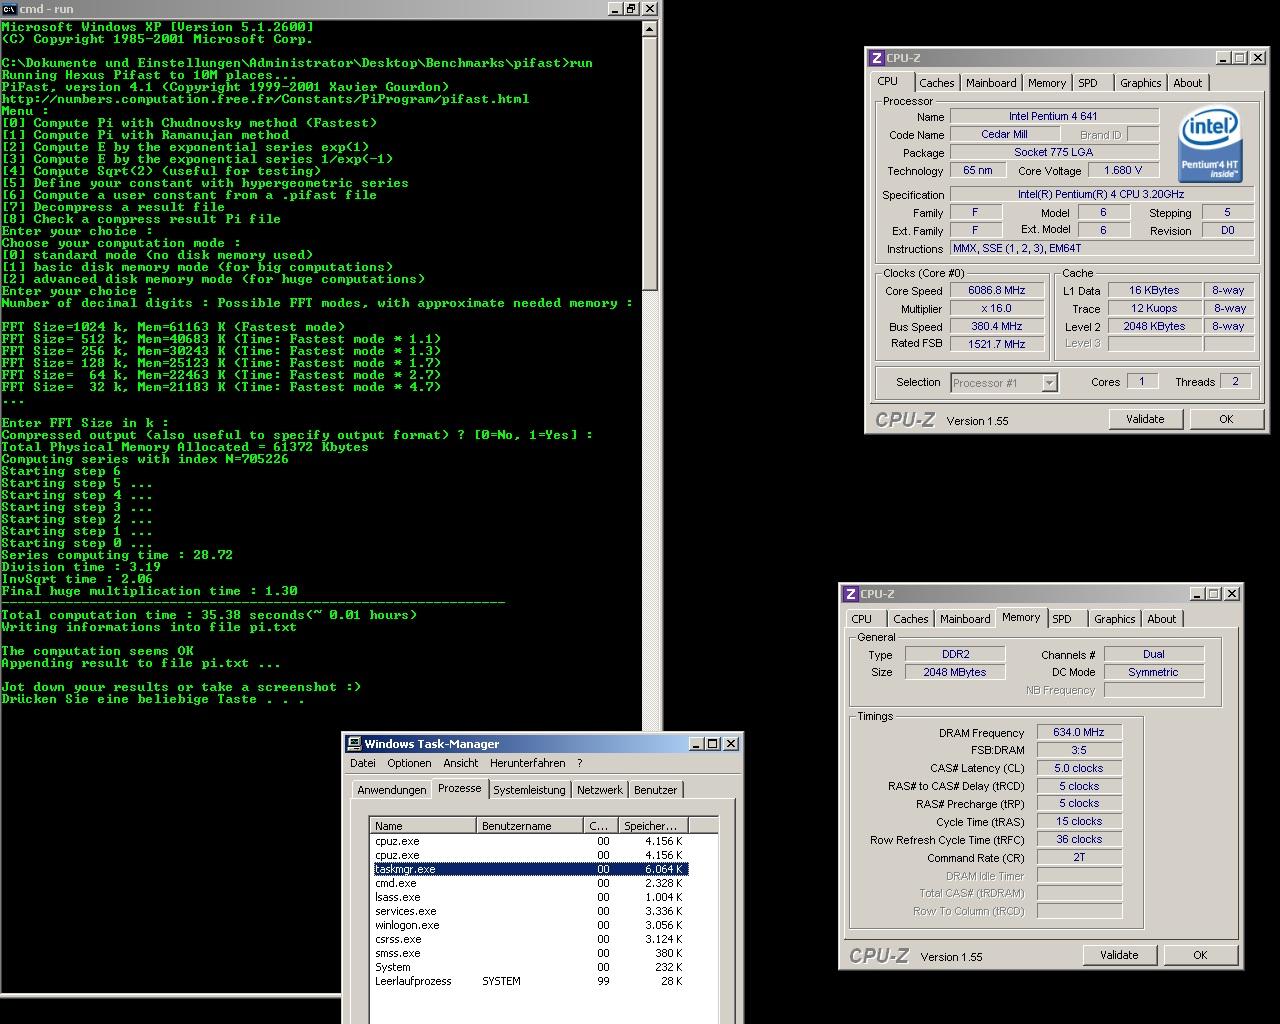This screenshot has width=1280, height=1024.
Task: Open the Herunterfahren menu in Task-Manager
Action: (528, 763)
